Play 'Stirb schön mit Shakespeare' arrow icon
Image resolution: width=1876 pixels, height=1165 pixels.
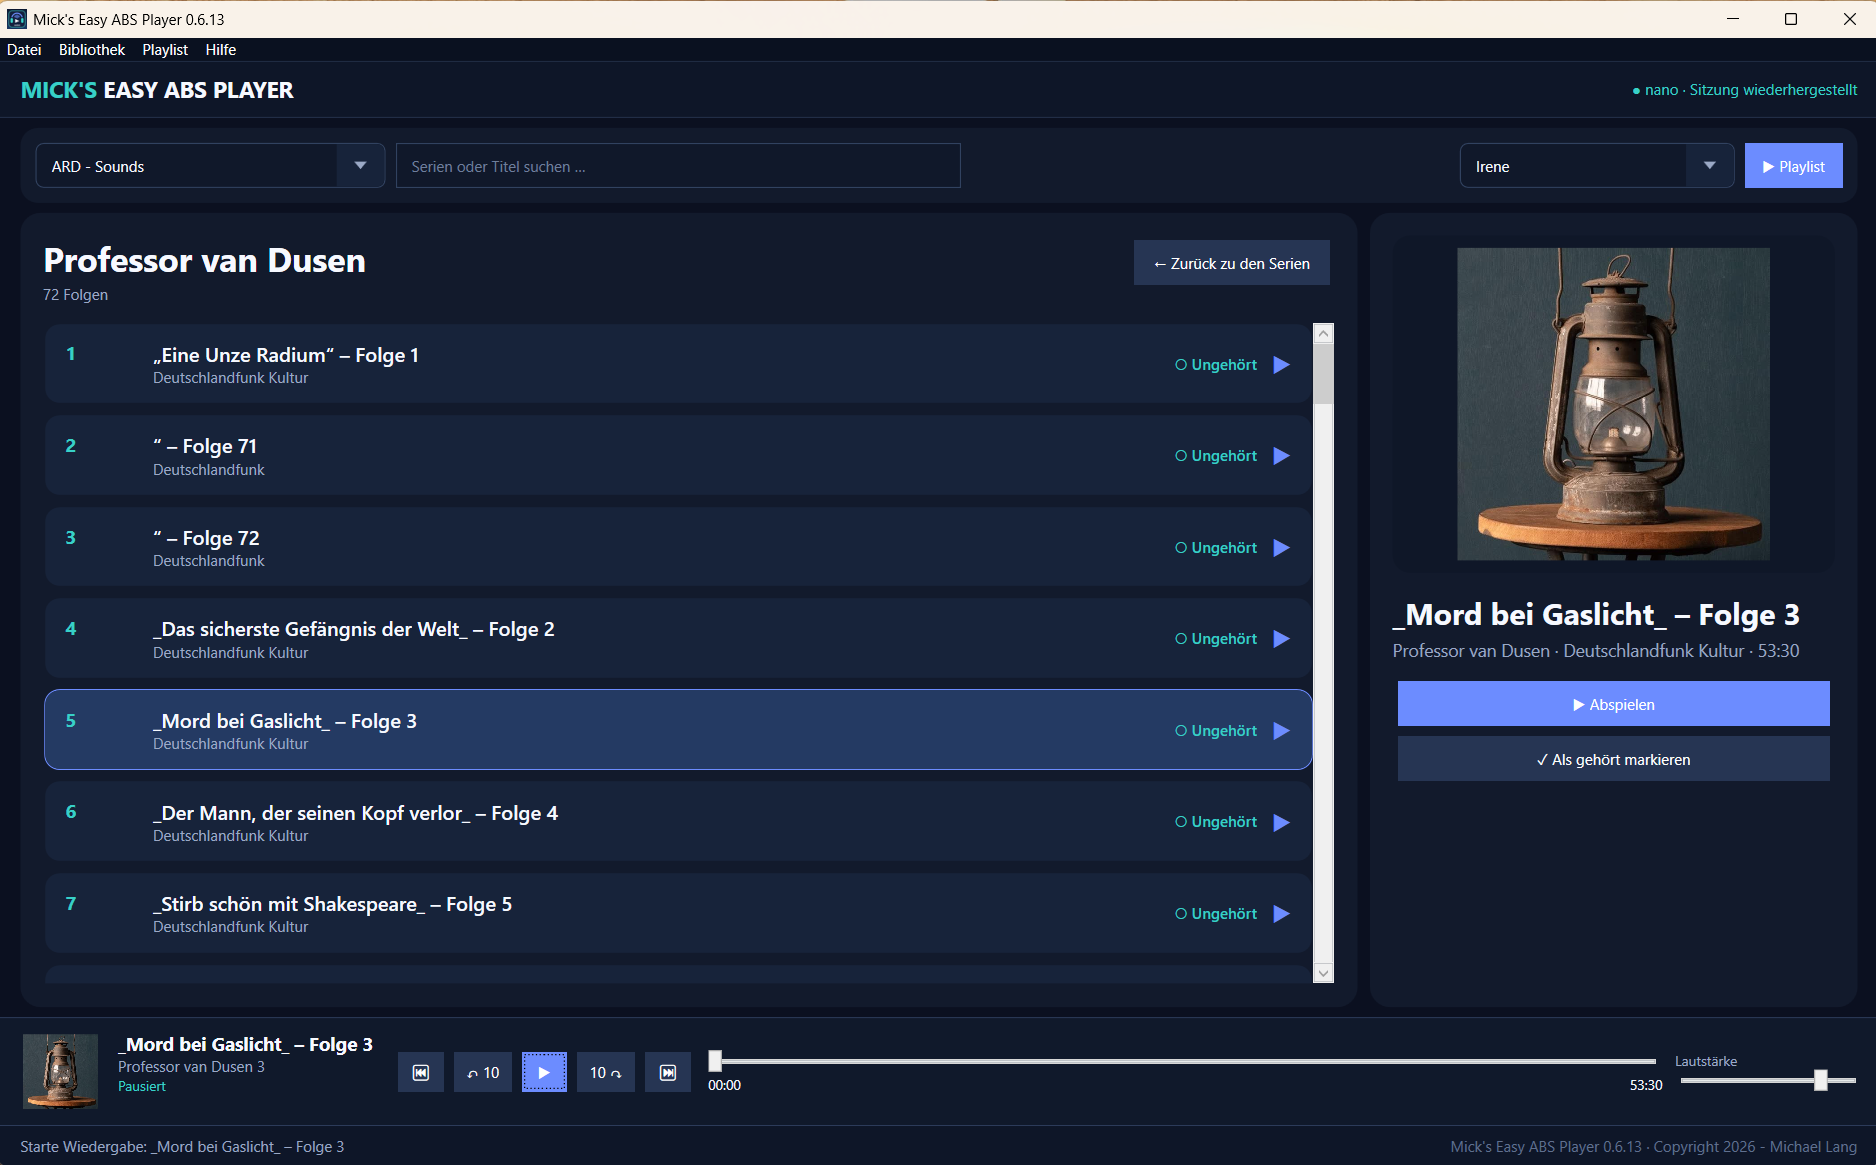(1281, 914)
